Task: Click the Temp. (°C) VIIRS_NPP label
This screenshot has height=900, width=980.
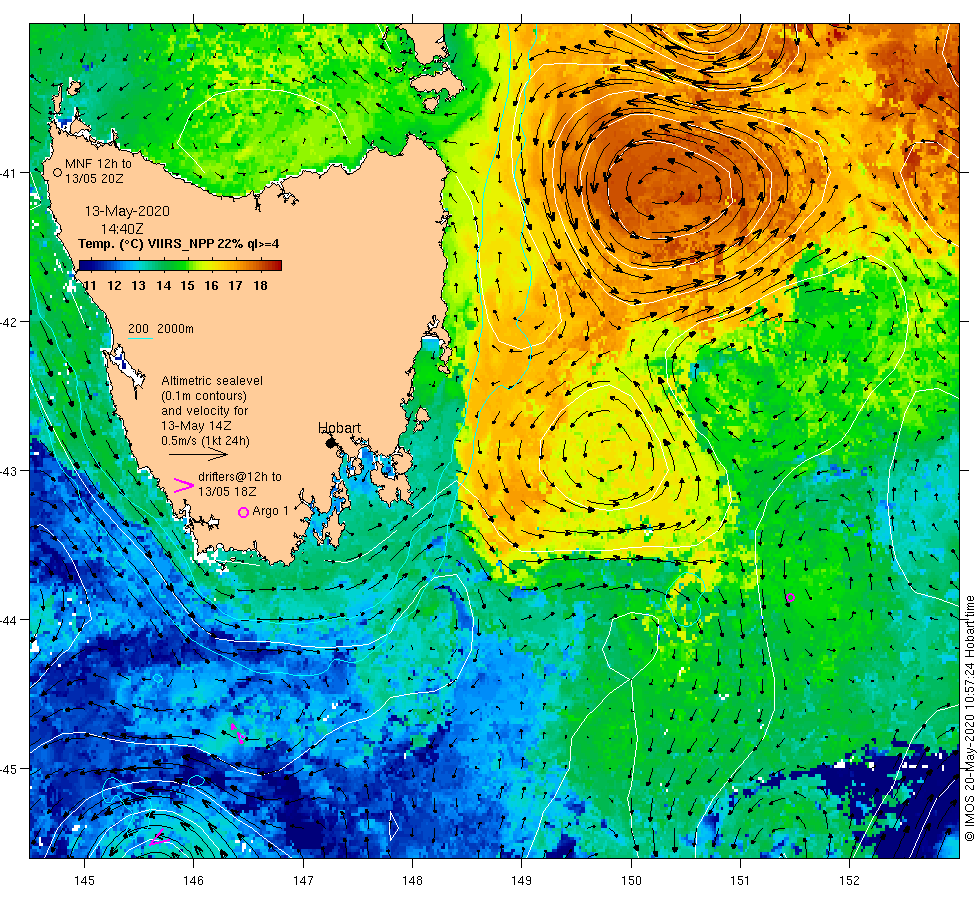Action: [x=179, y=244]
